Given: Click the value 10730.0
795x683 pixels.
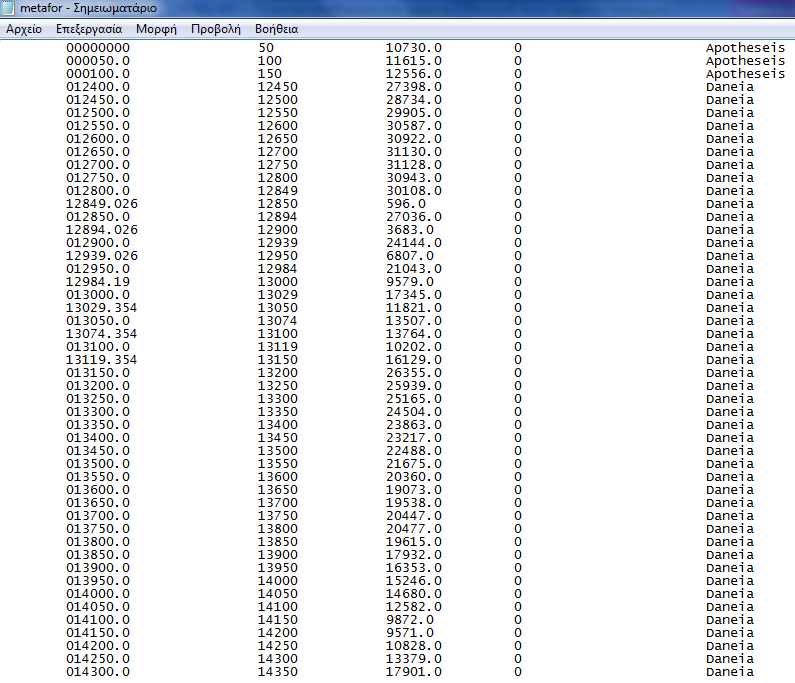Looking at the screenshot, I should click(414, 48).
